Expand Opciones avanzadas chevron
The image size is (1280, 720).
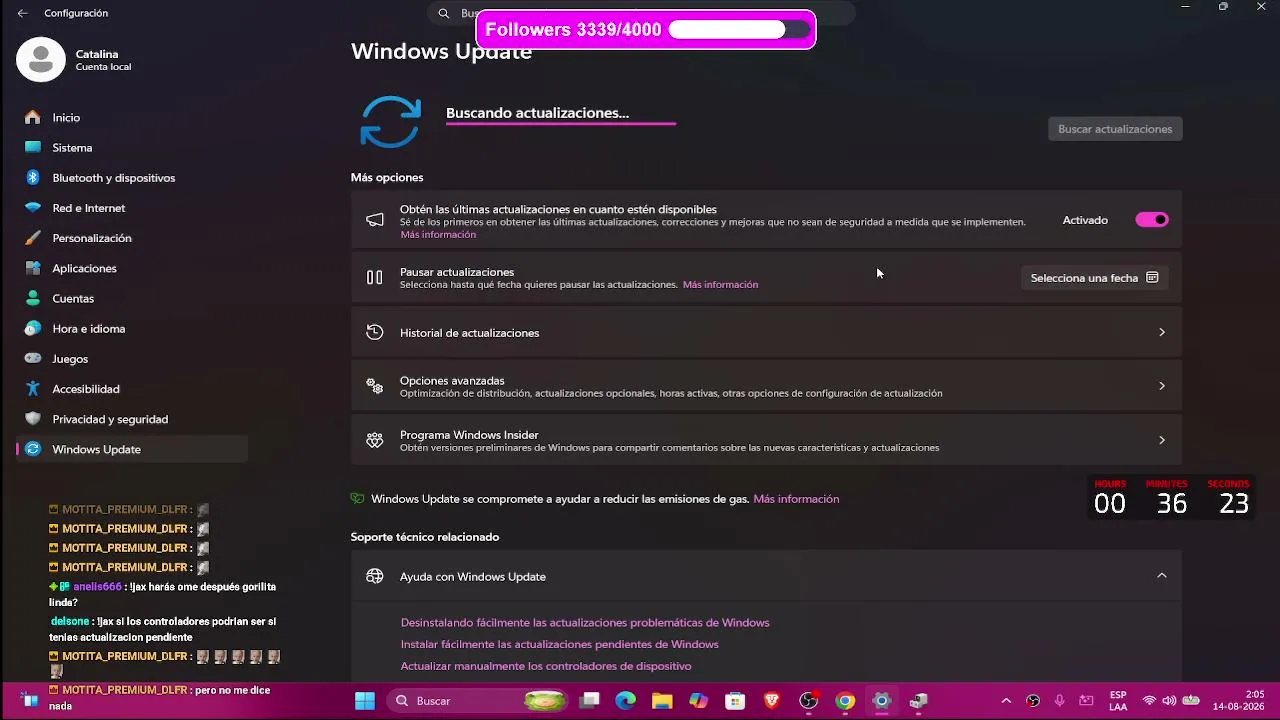tap(1161, 386)
